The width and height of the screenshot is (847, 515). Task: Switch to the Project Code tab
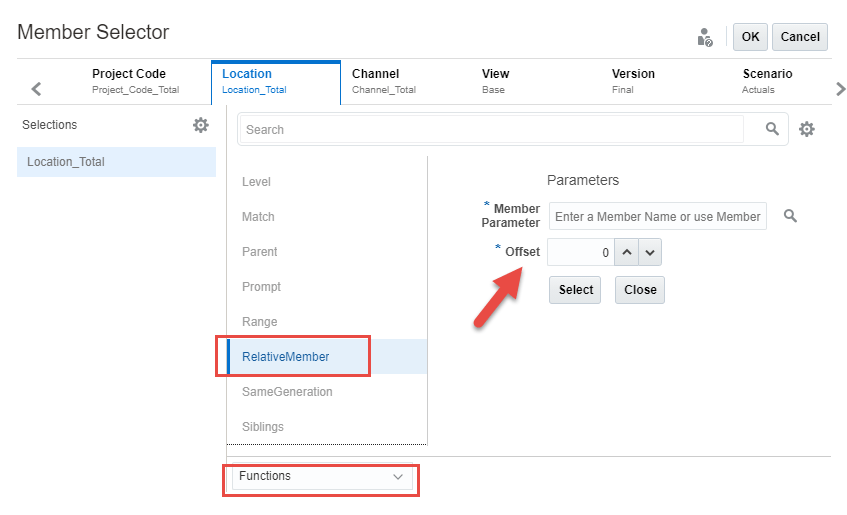[129, 80]
